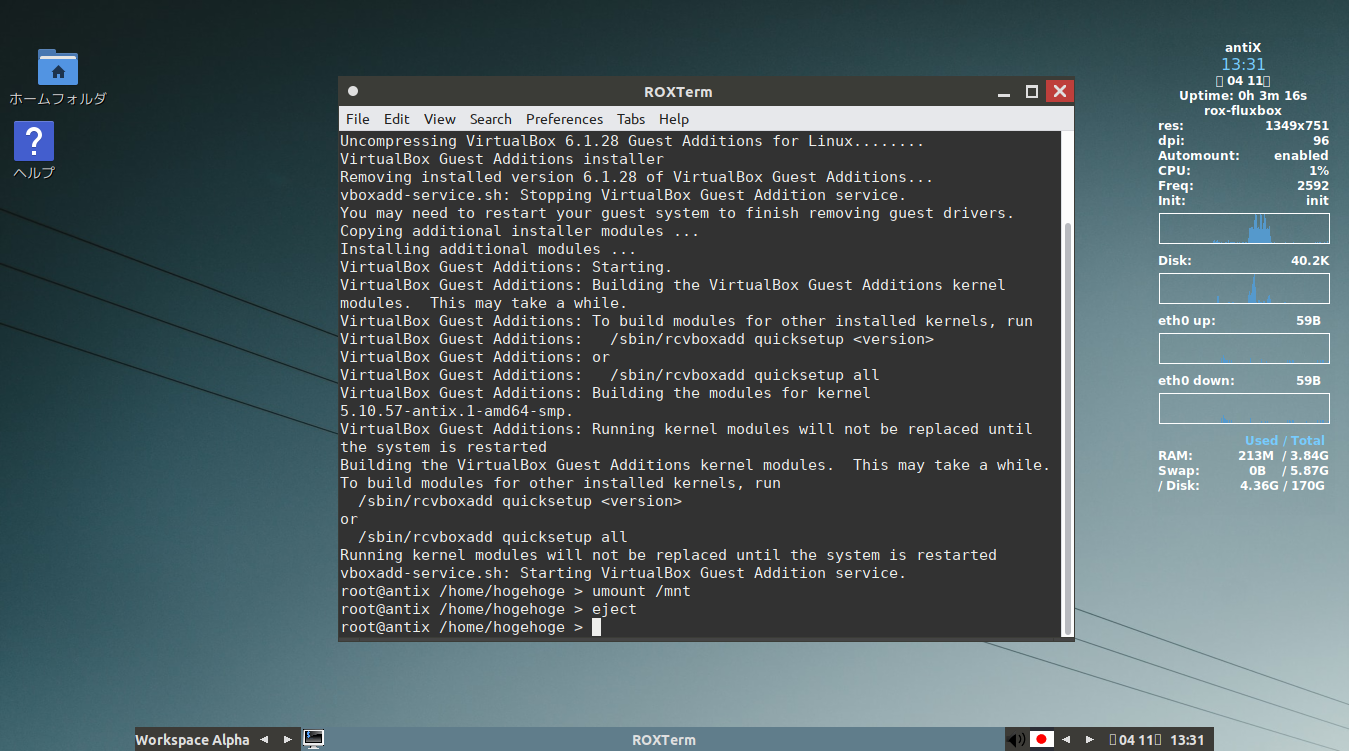Click the taskbar date 04 11
Screen dimensions: 1349x751
point(1134,740)
